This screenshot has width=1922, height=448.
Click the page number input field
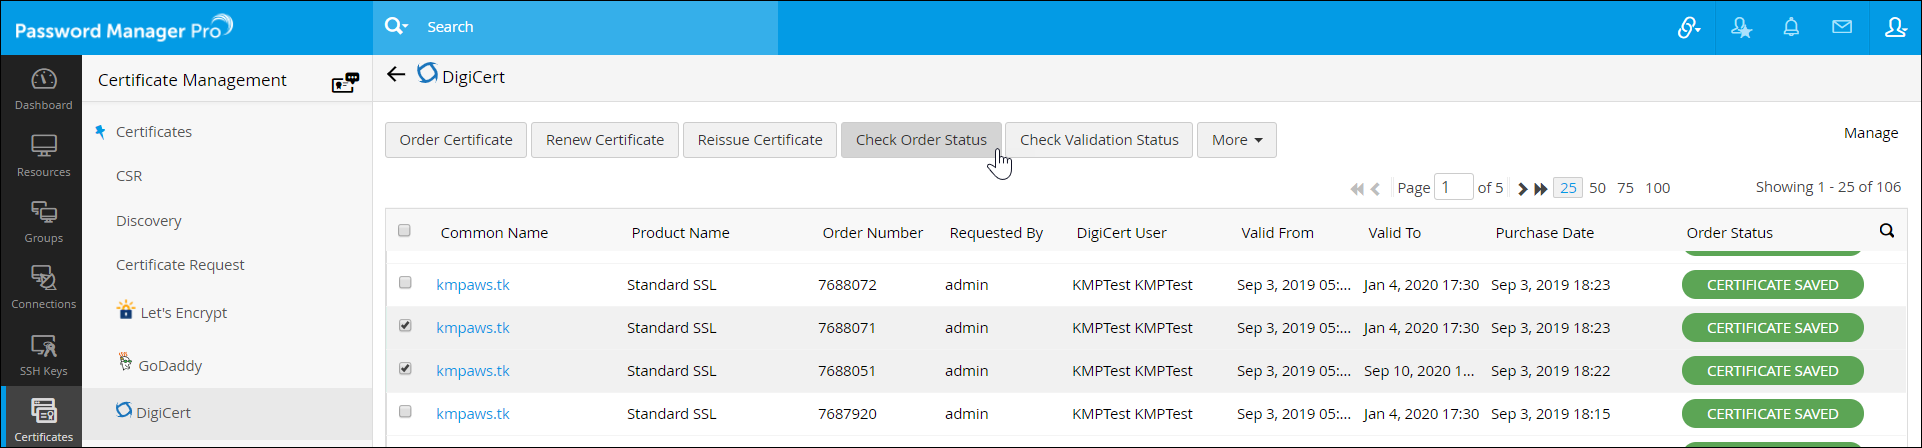point(1453,187)
